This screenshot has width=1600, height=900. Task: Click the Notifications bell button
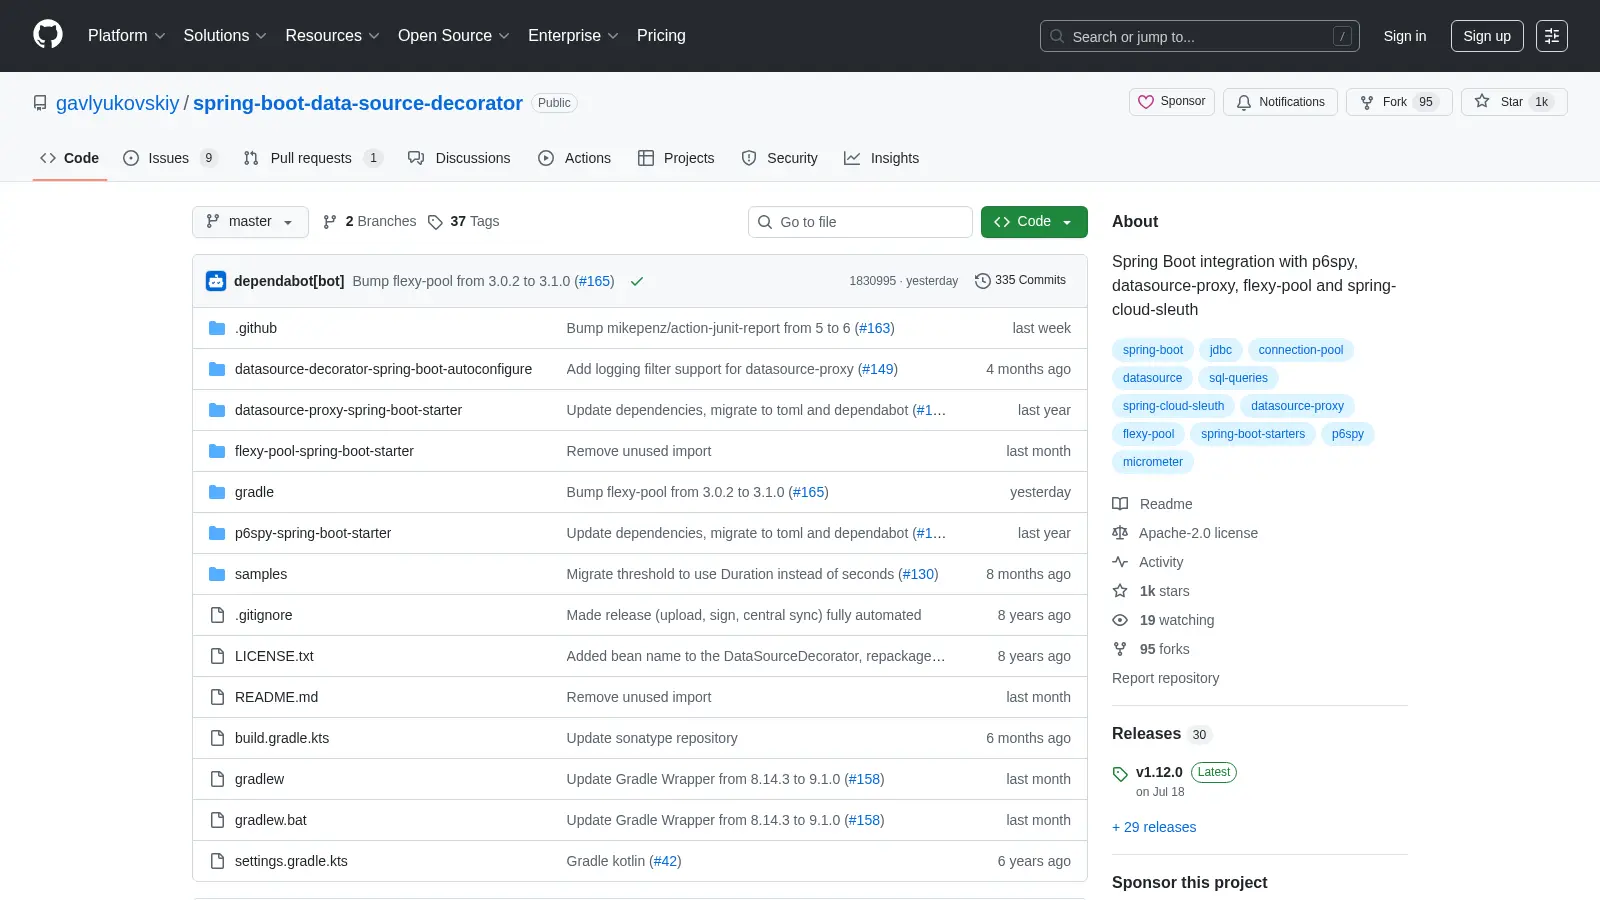click(x=1280, y=102)
